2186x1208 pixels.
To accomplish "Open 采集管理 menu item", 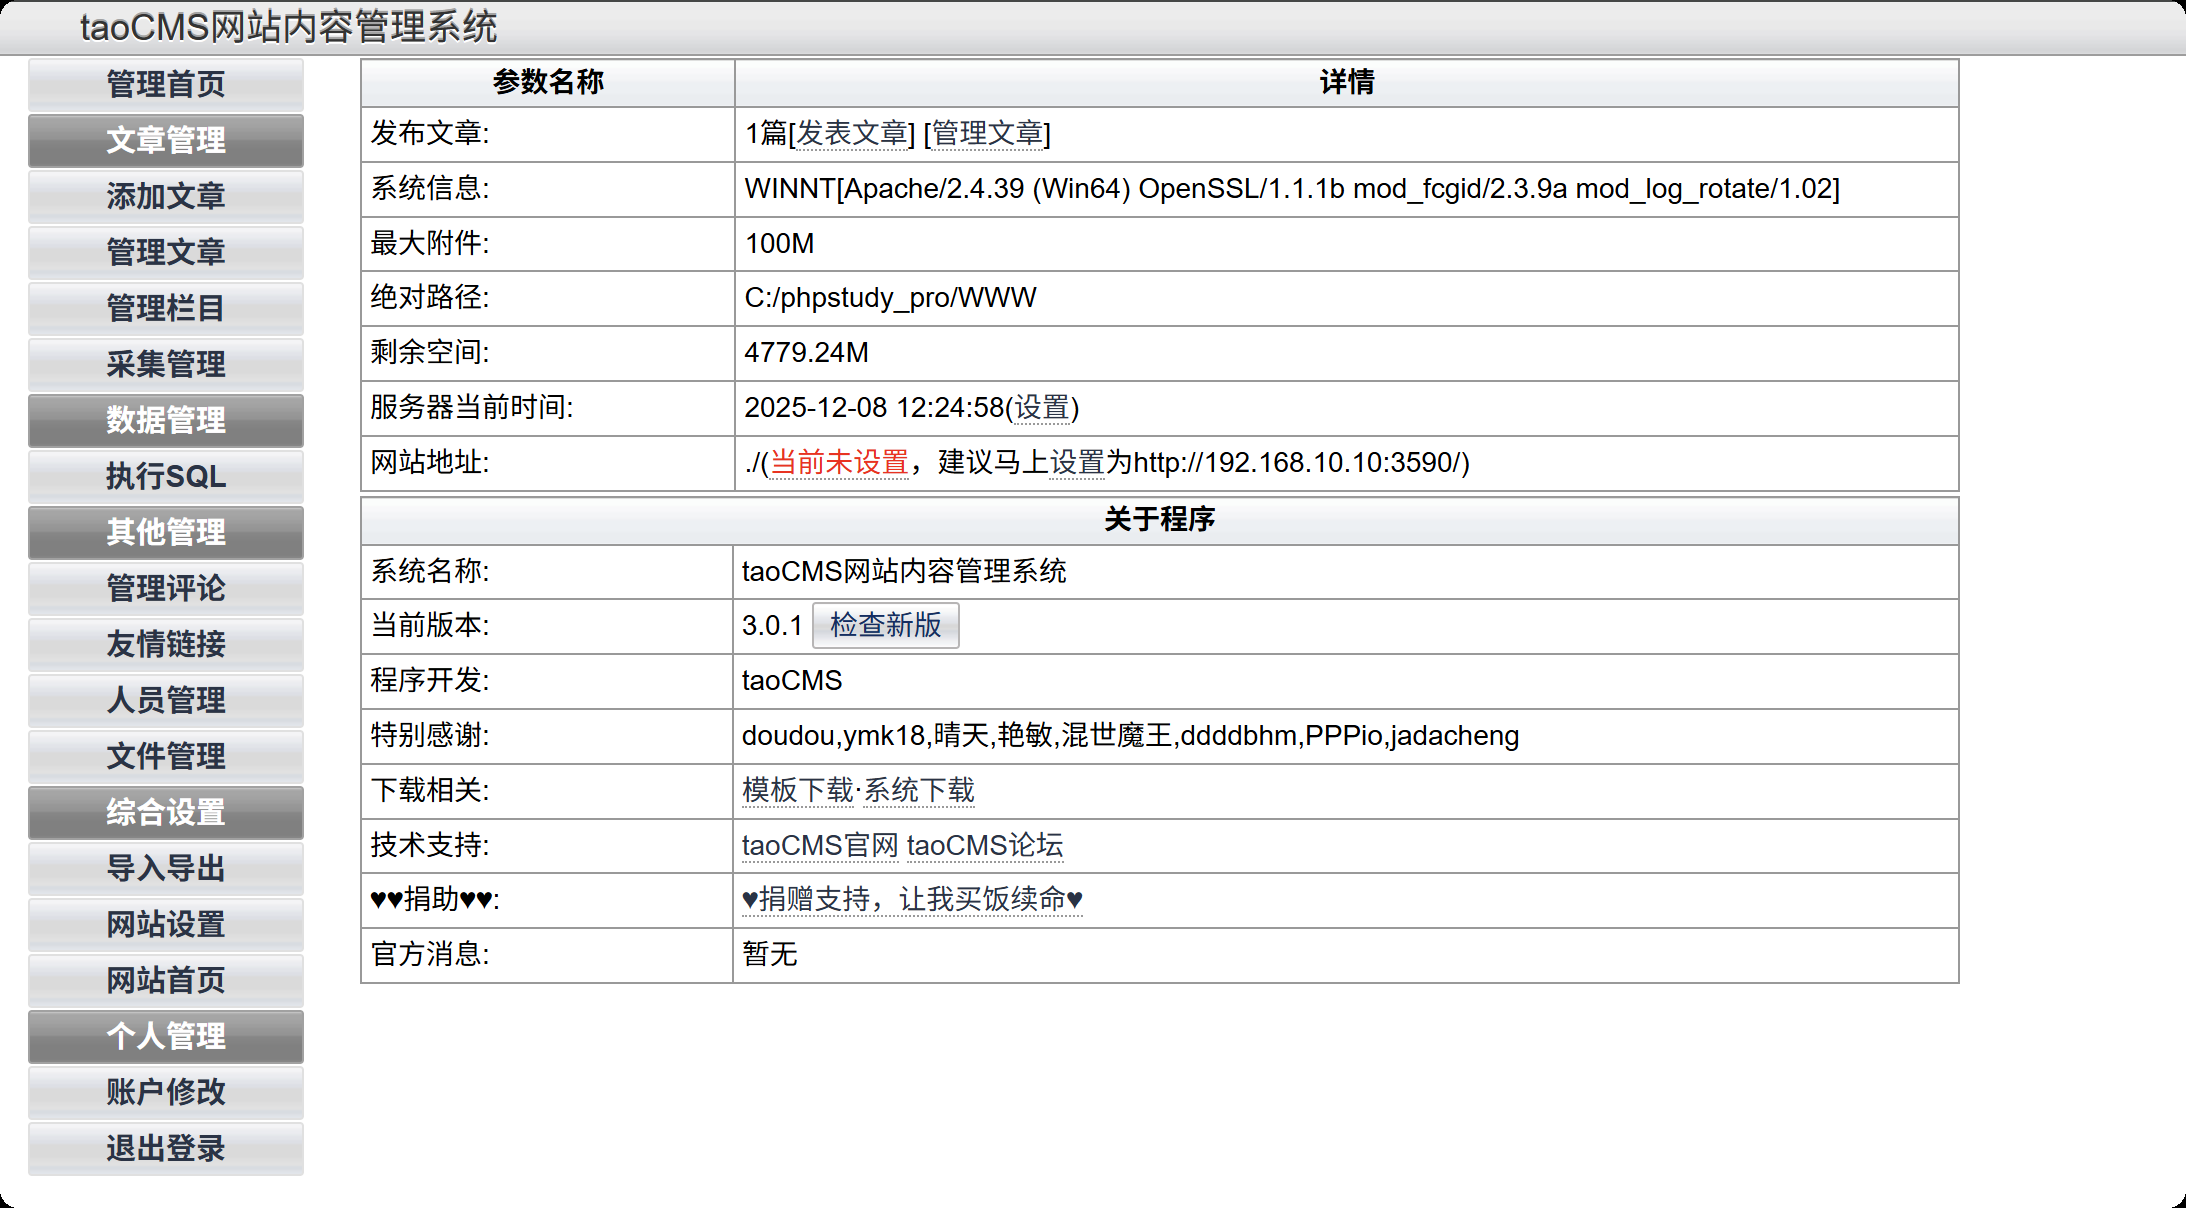I will point(166,364).
